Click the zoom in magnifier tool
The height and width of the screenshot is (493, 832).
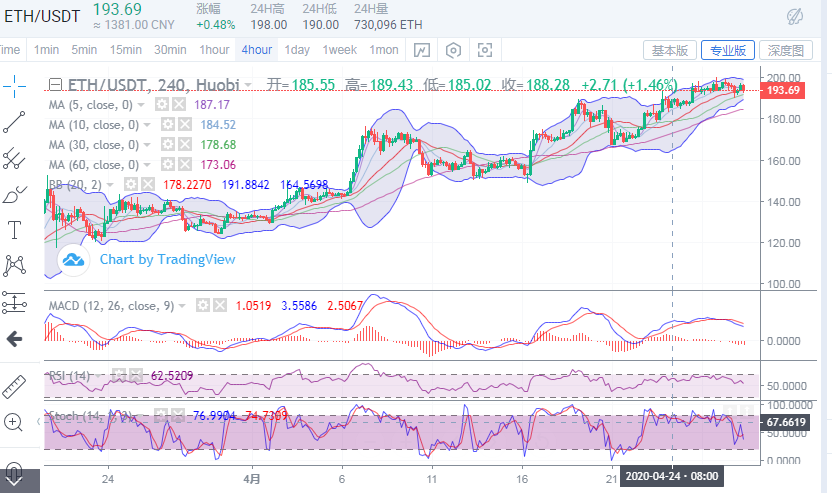[x=13, y=422]
